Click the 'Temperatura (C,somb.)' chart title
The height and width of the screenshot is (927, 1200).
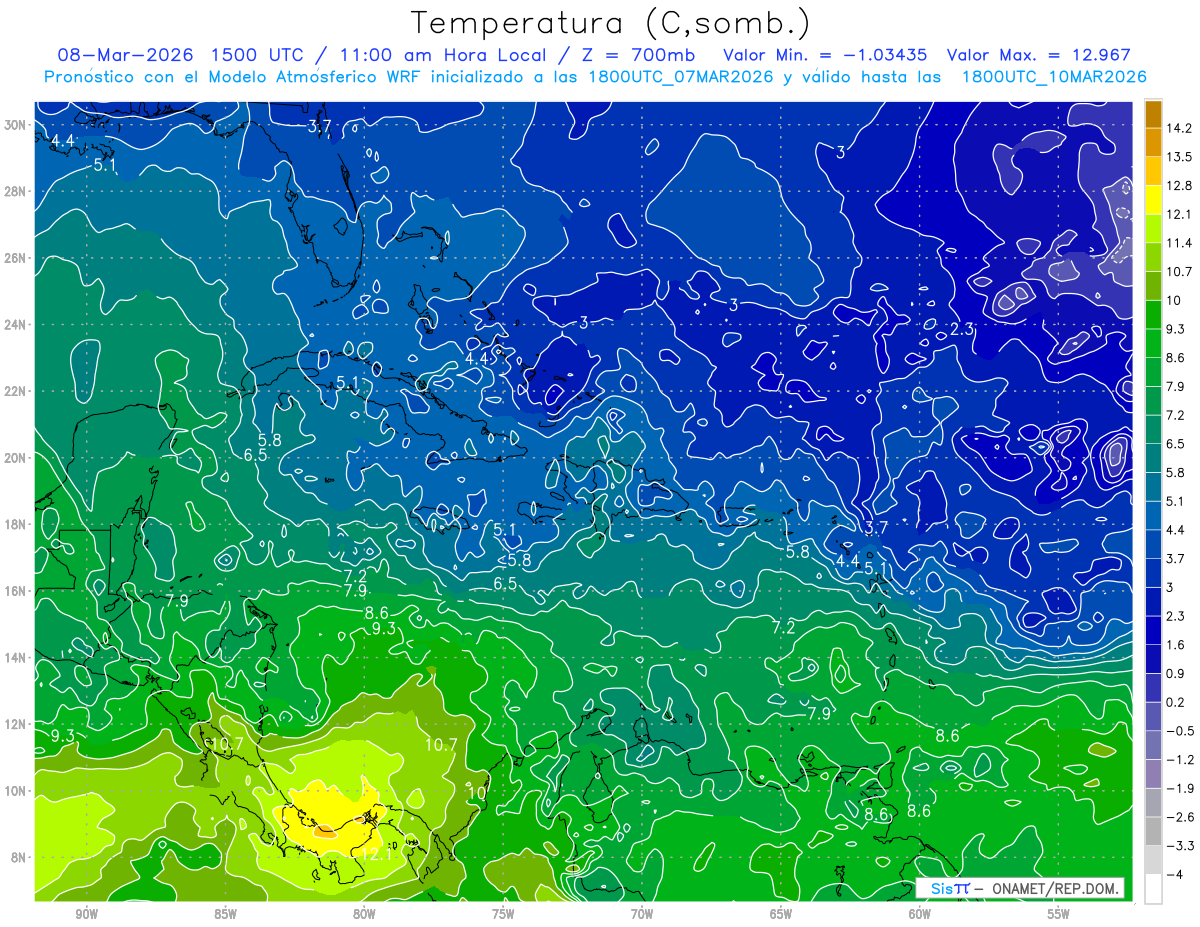(x=610, y=23)
